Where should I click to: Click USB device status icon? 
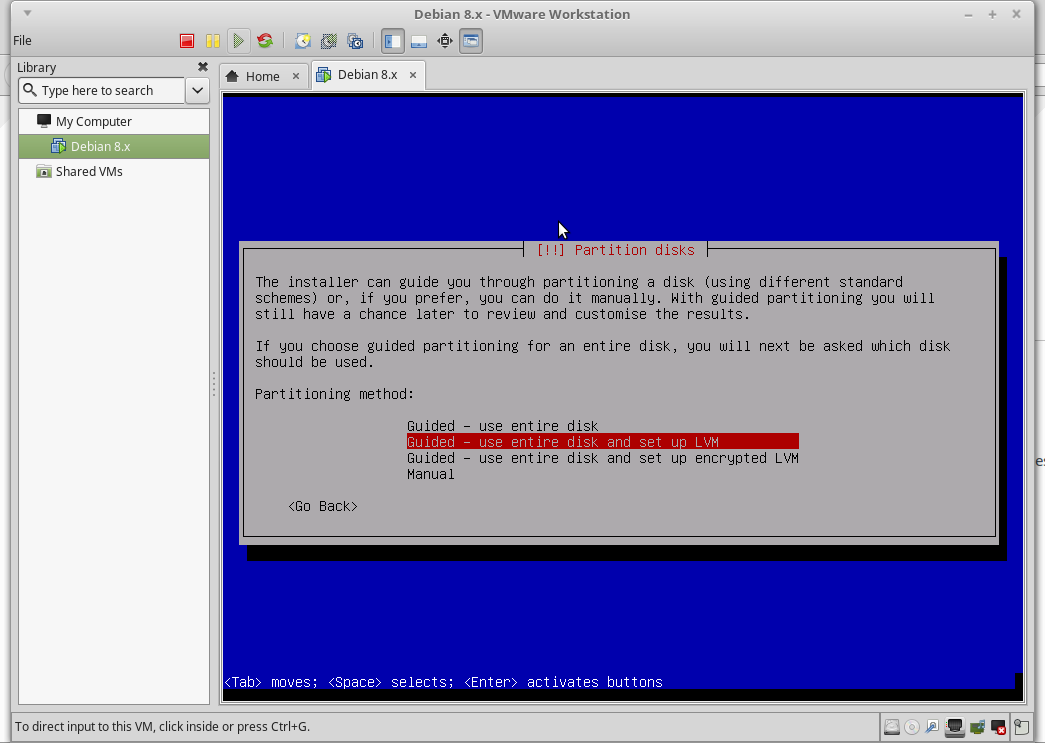(x=932, y=727)
